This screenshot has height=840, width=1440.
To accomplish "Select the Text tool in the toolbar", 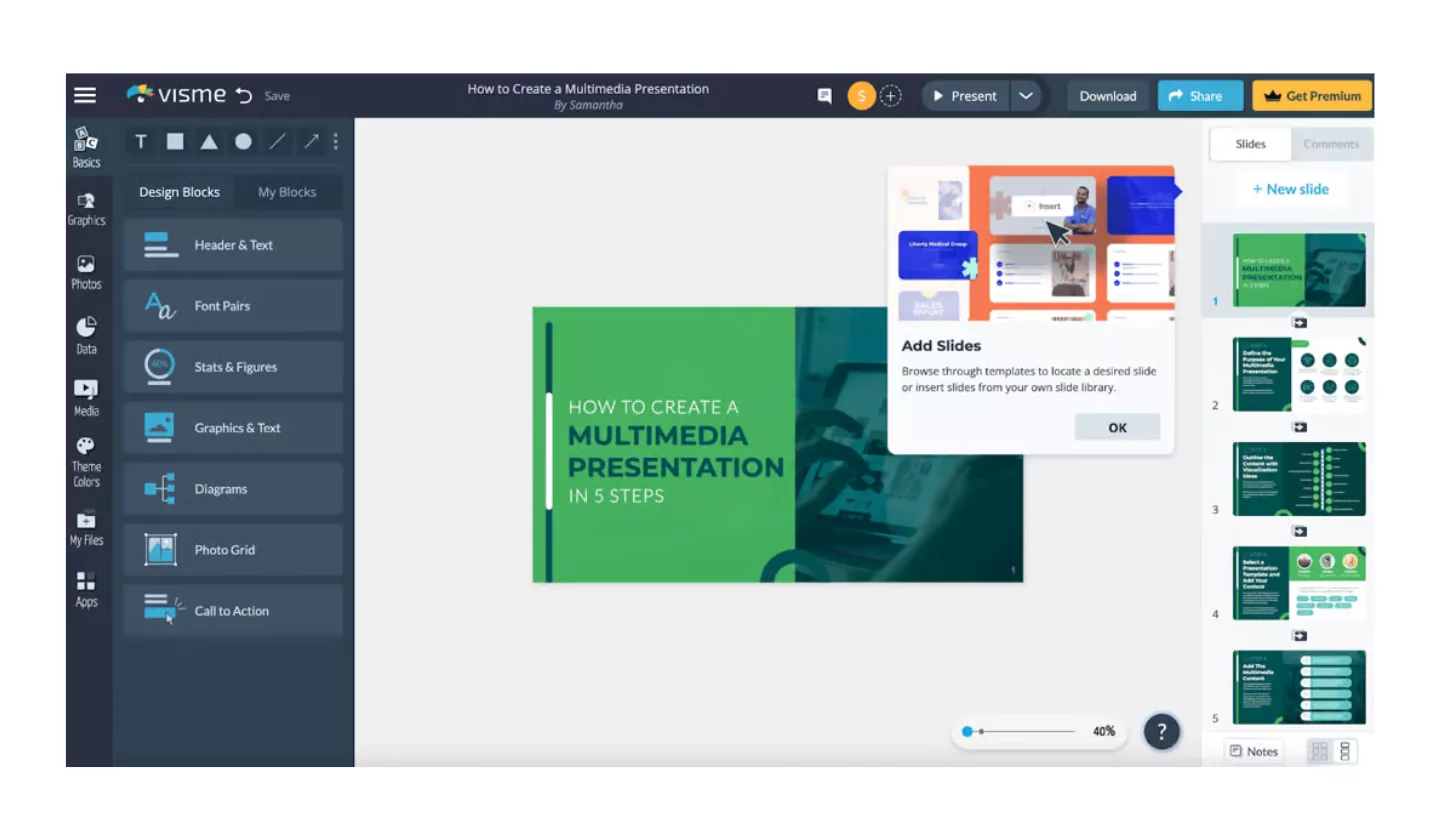I will coord(140,141).
